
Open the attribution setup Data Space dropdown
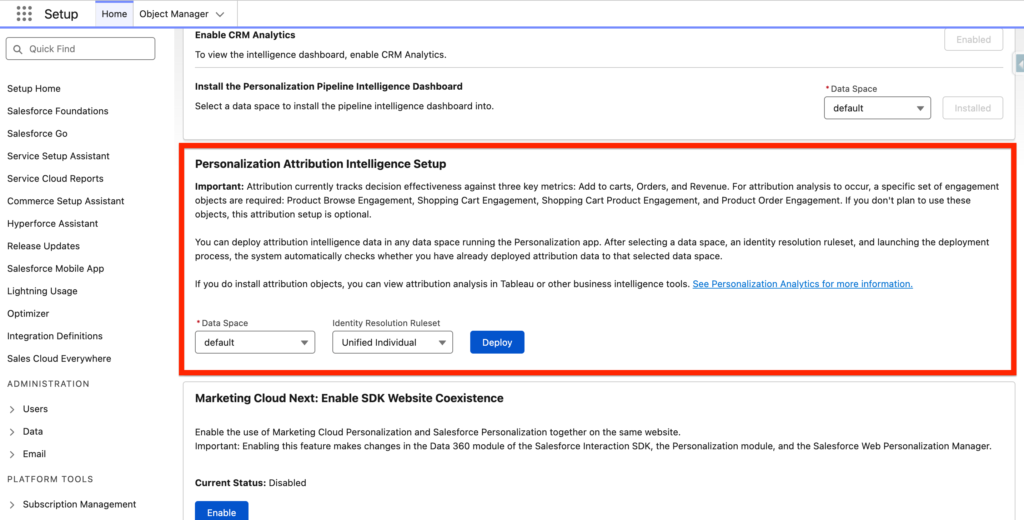coord(255,343)
